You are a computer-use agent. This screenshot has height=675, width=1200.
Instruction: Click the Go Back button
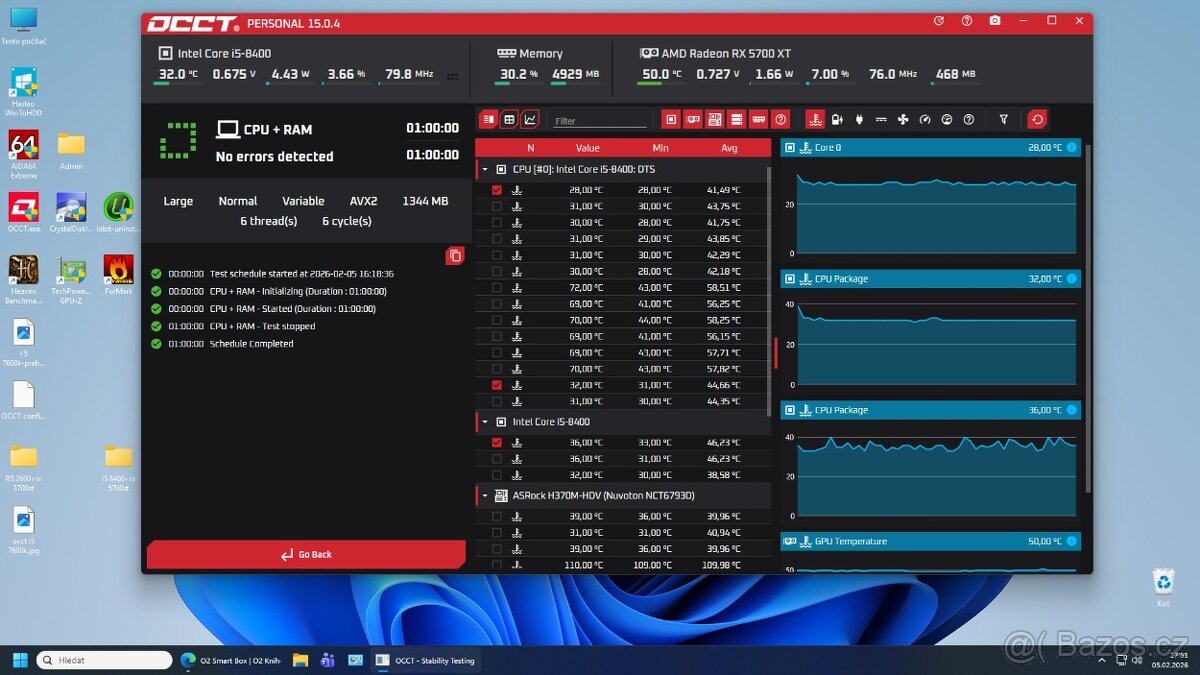click(x=306, y=554)
